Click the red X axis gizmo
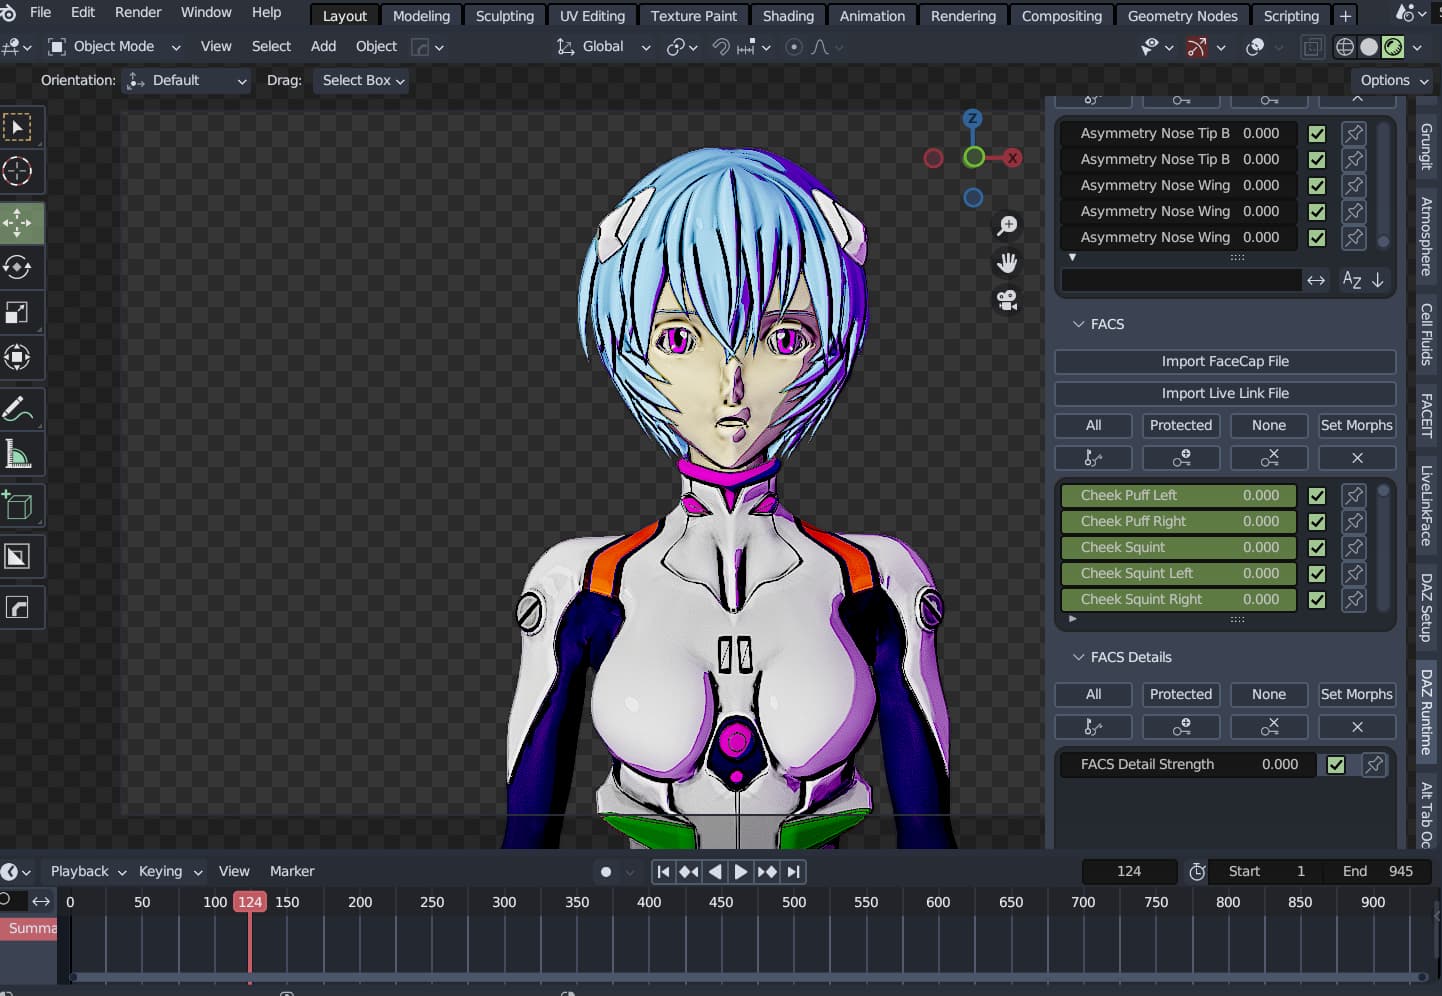Image resolution: width=1442 pixels, height=996 pixels. [x=1012, y=158]
